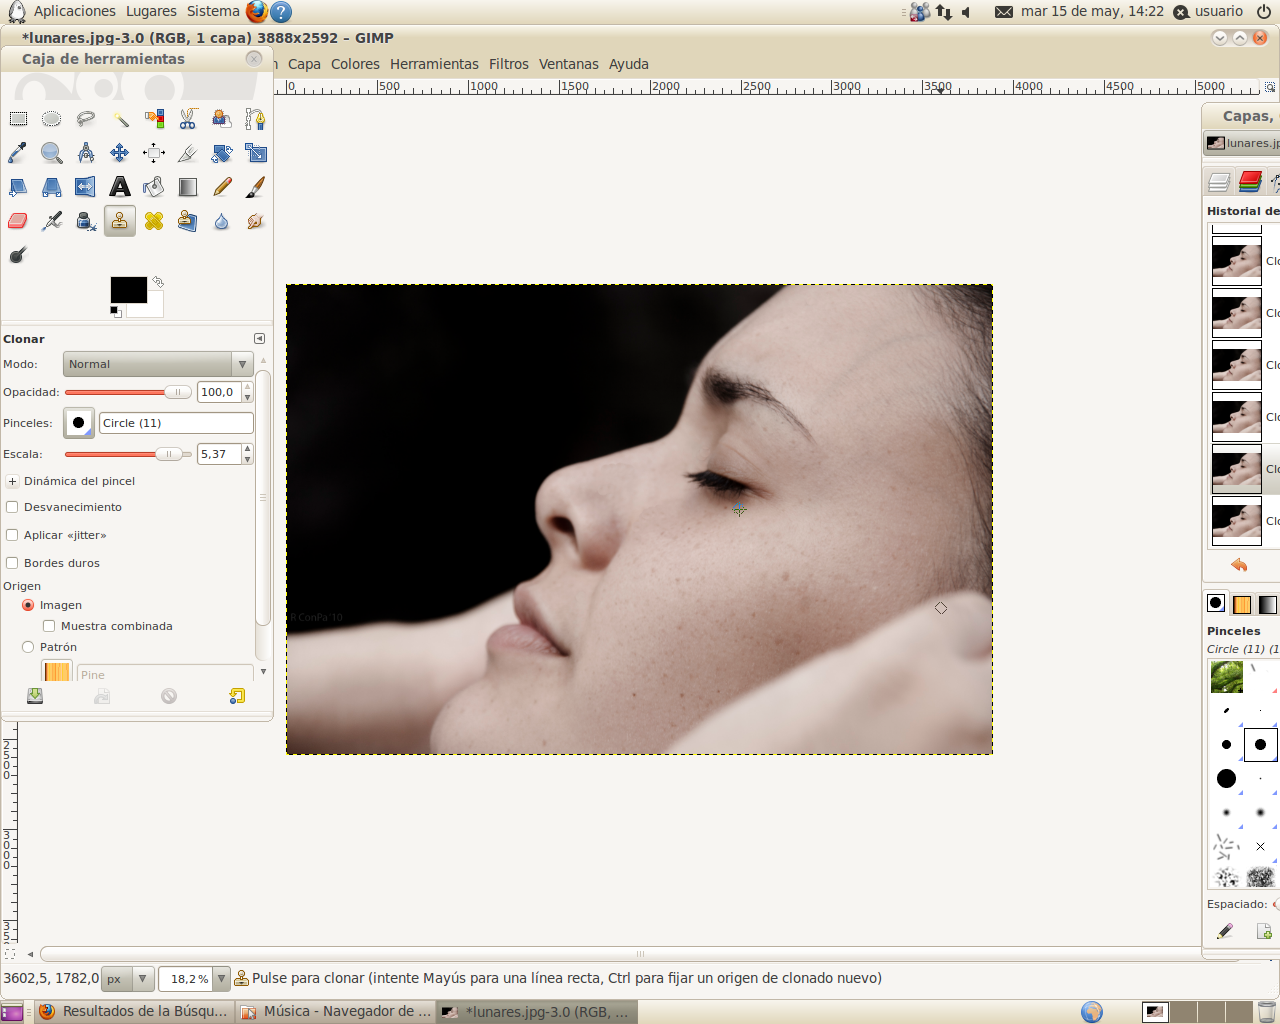This screenshot has width=1280, height=1024.
Task: Enable the Bordes duros checkbox
Action: pos(12,563)
